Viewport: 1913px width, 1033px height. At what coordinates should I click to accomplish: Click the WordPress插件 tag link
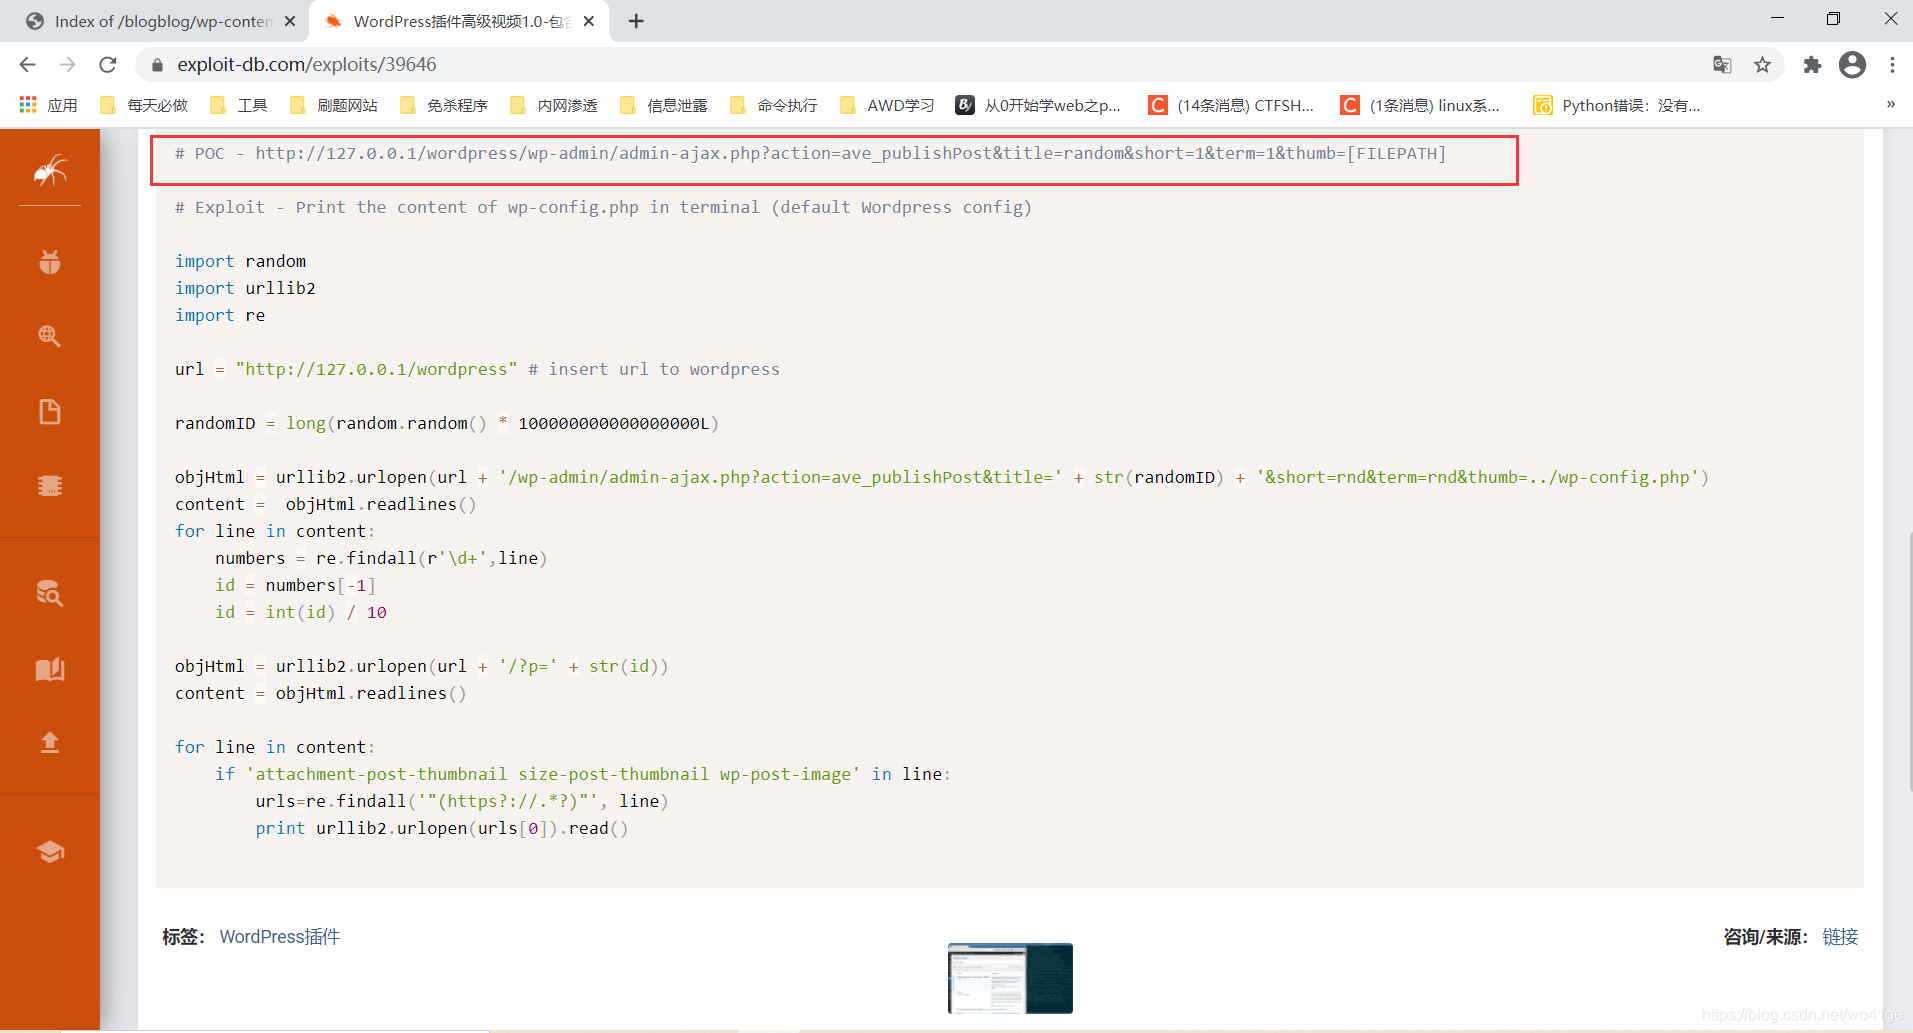point(280,937)
